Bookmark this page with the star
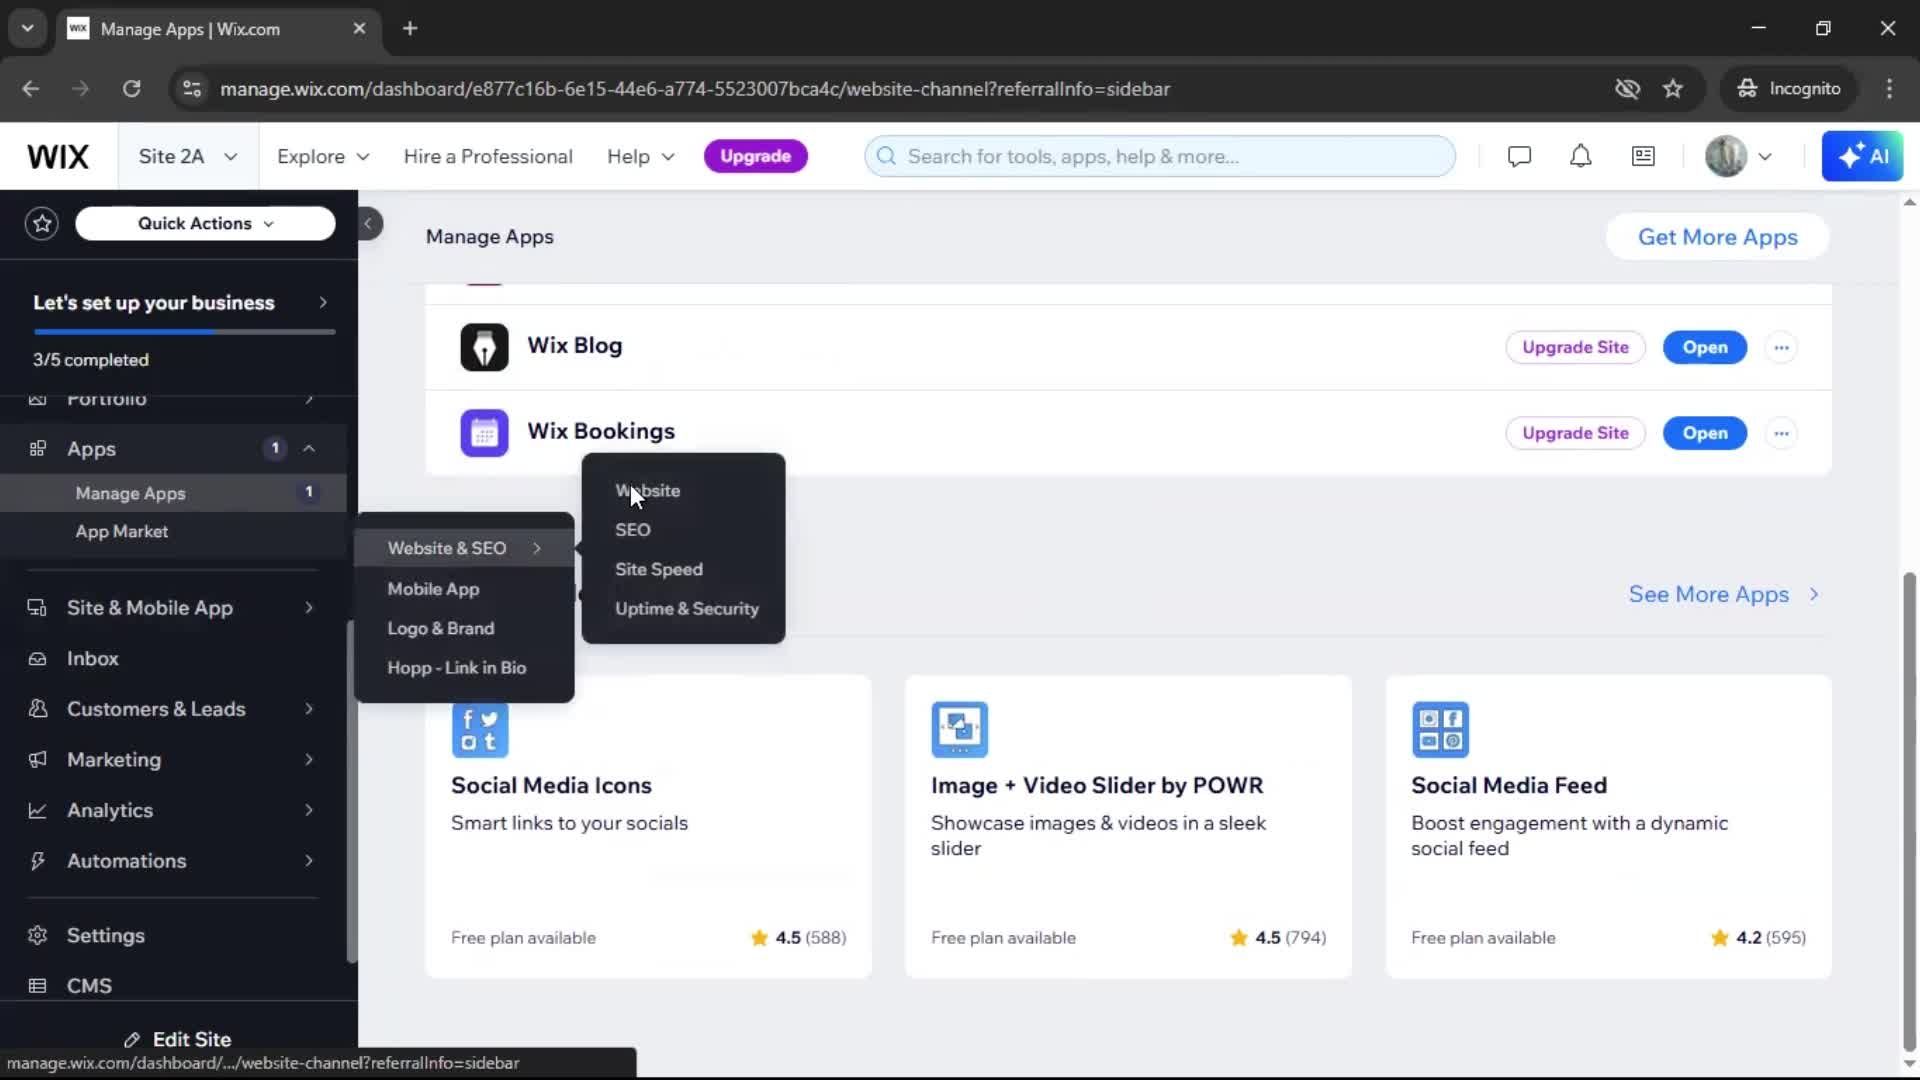 (x=1673, y=89)
